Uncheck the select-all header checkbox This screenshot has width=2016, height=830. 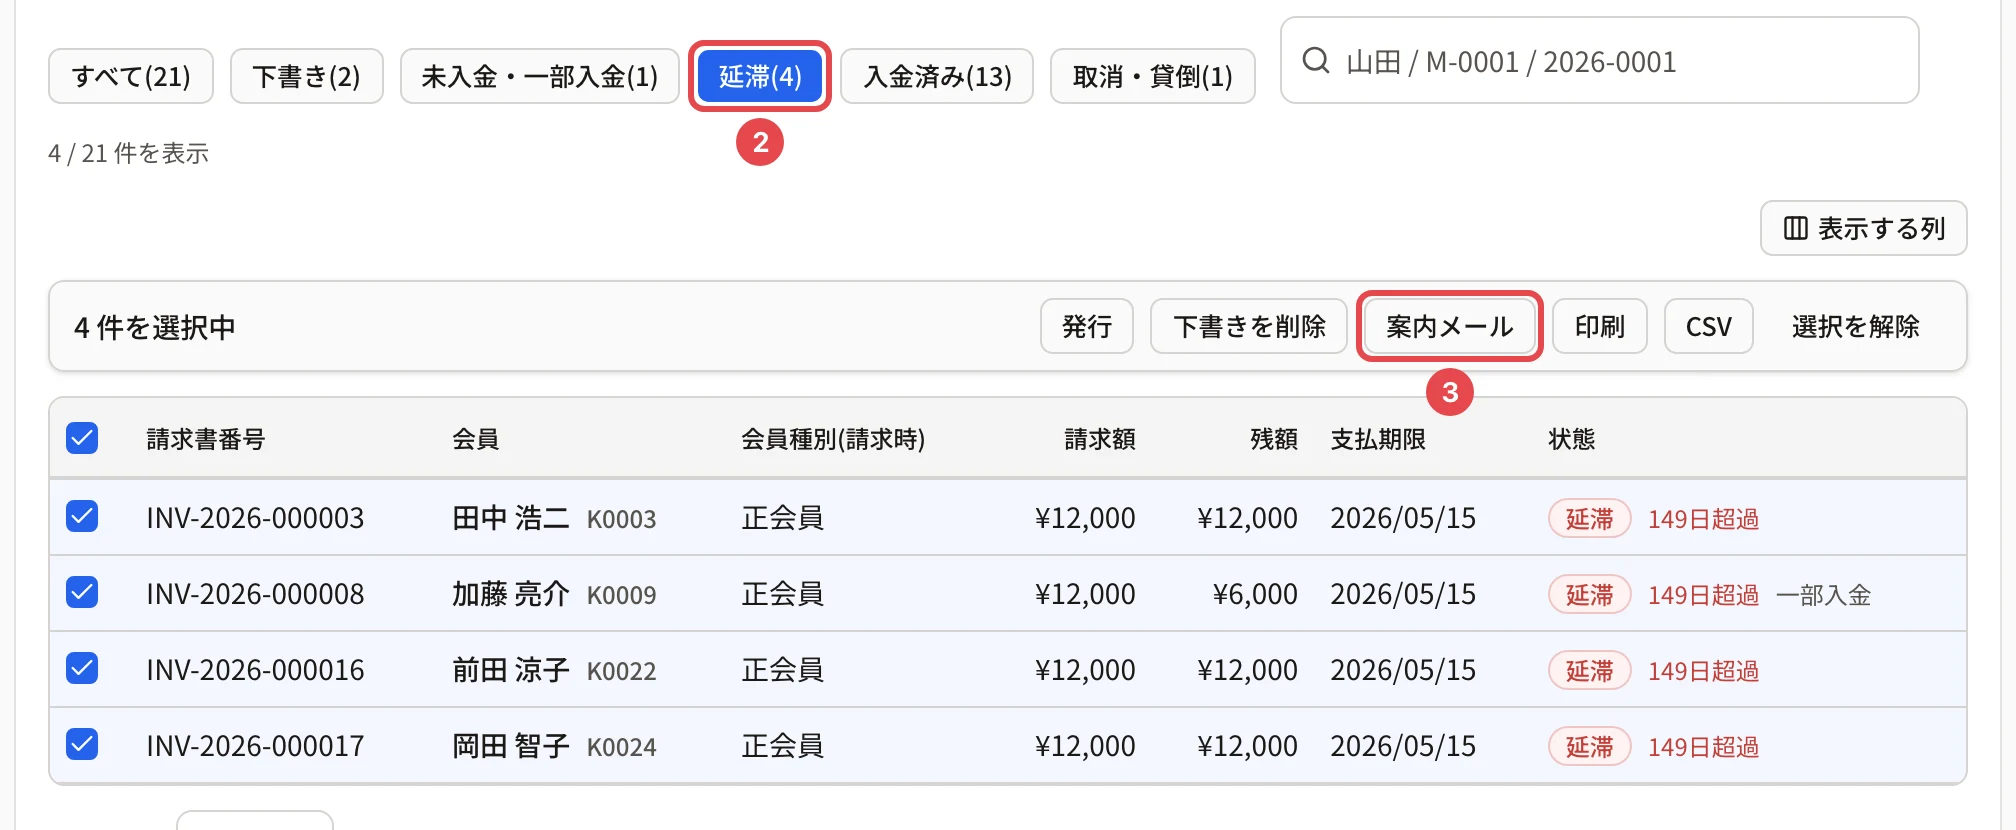(82, 438)
